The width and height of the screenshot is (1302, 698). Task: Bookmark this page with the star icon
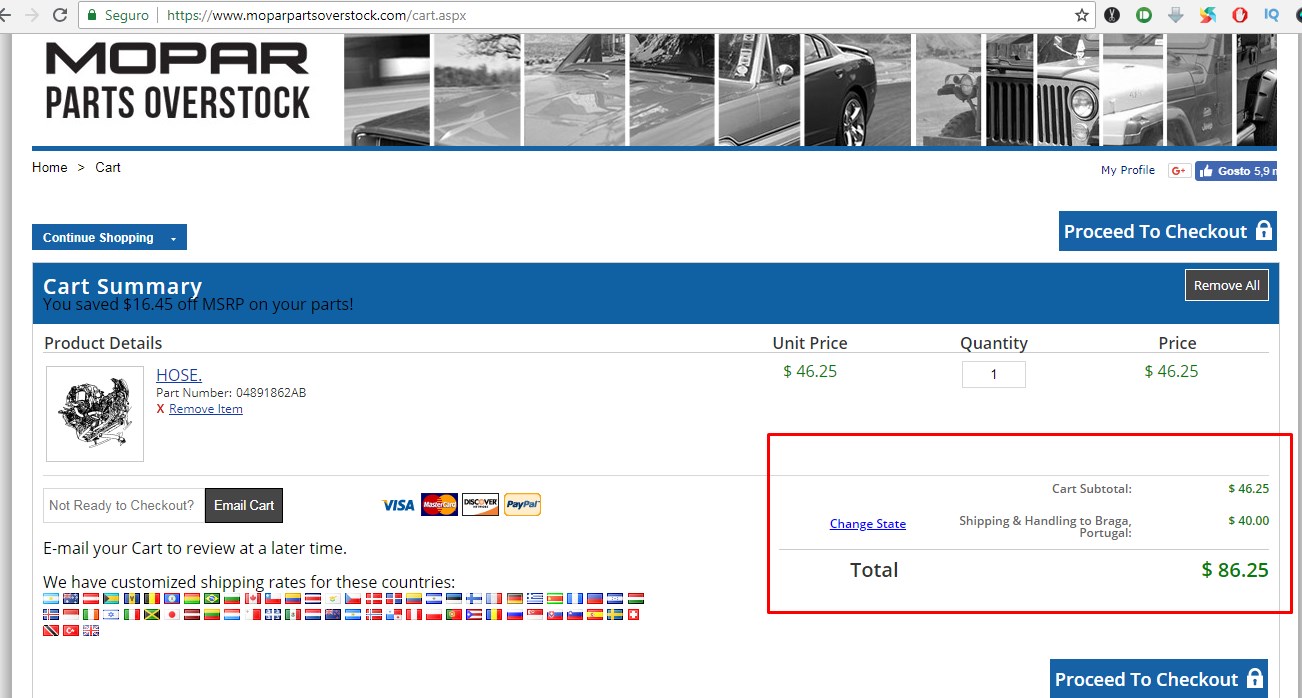point(1082,15)
